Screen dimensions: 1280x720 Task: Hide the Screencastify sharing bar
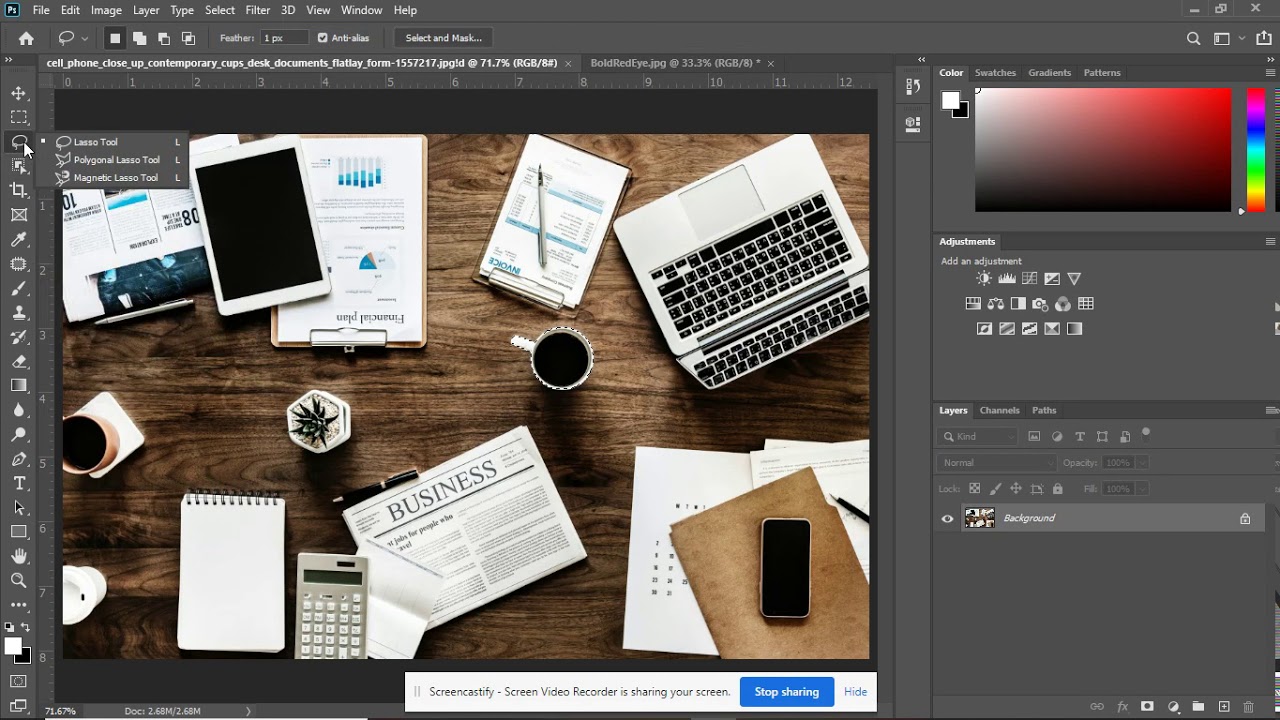coord(855,692)
